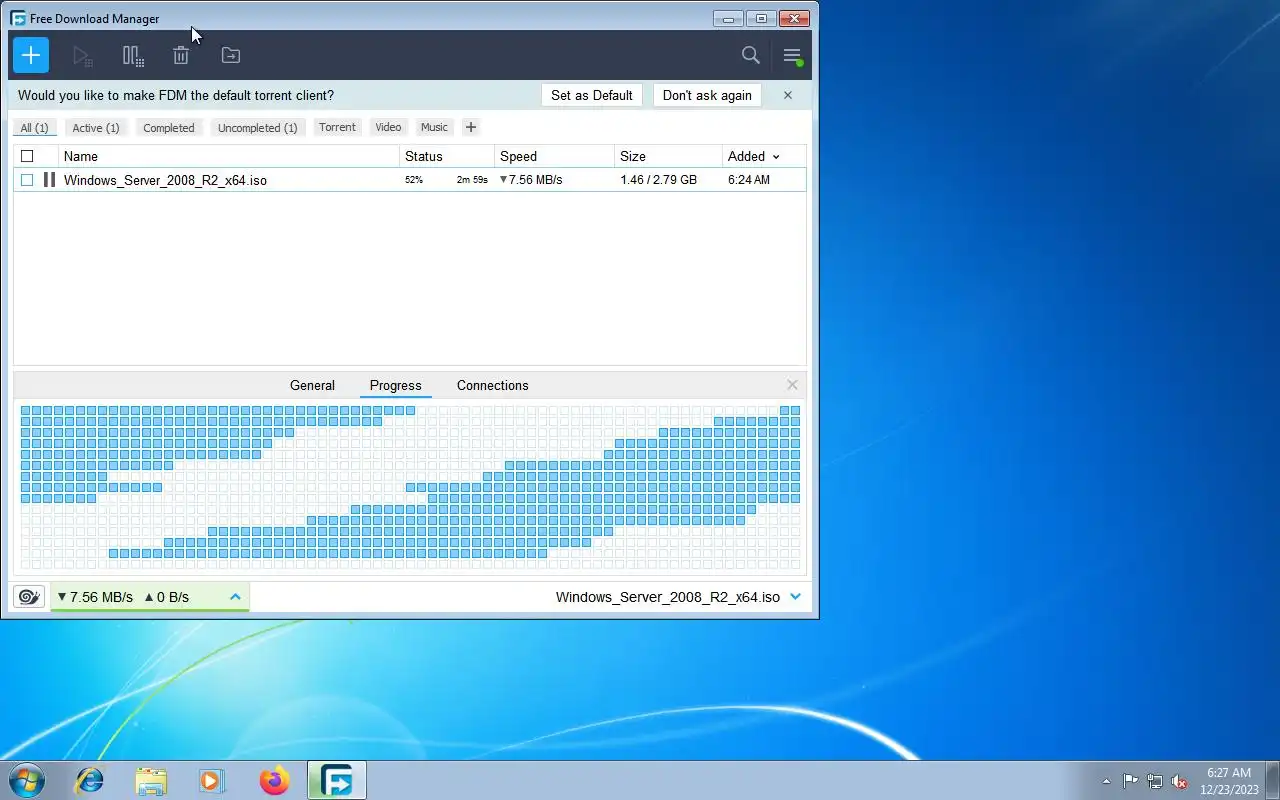Click the 1.46 / 2.79 GB size cell
The height and width of the screenshot is (800, 1280).
658,180
